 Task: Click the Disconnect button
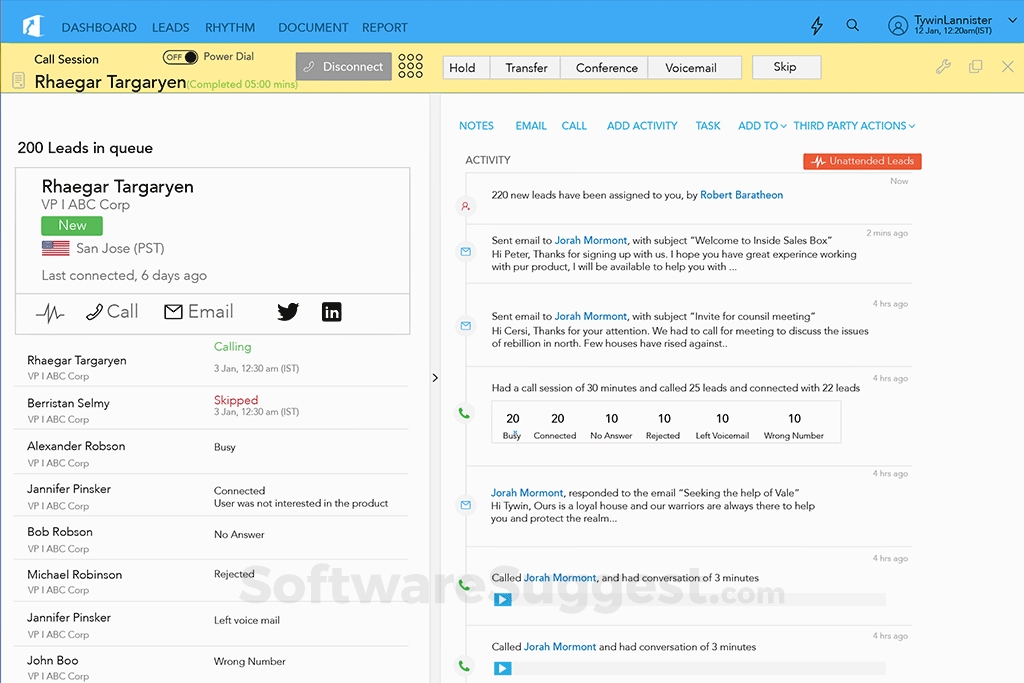click(343, 66)
